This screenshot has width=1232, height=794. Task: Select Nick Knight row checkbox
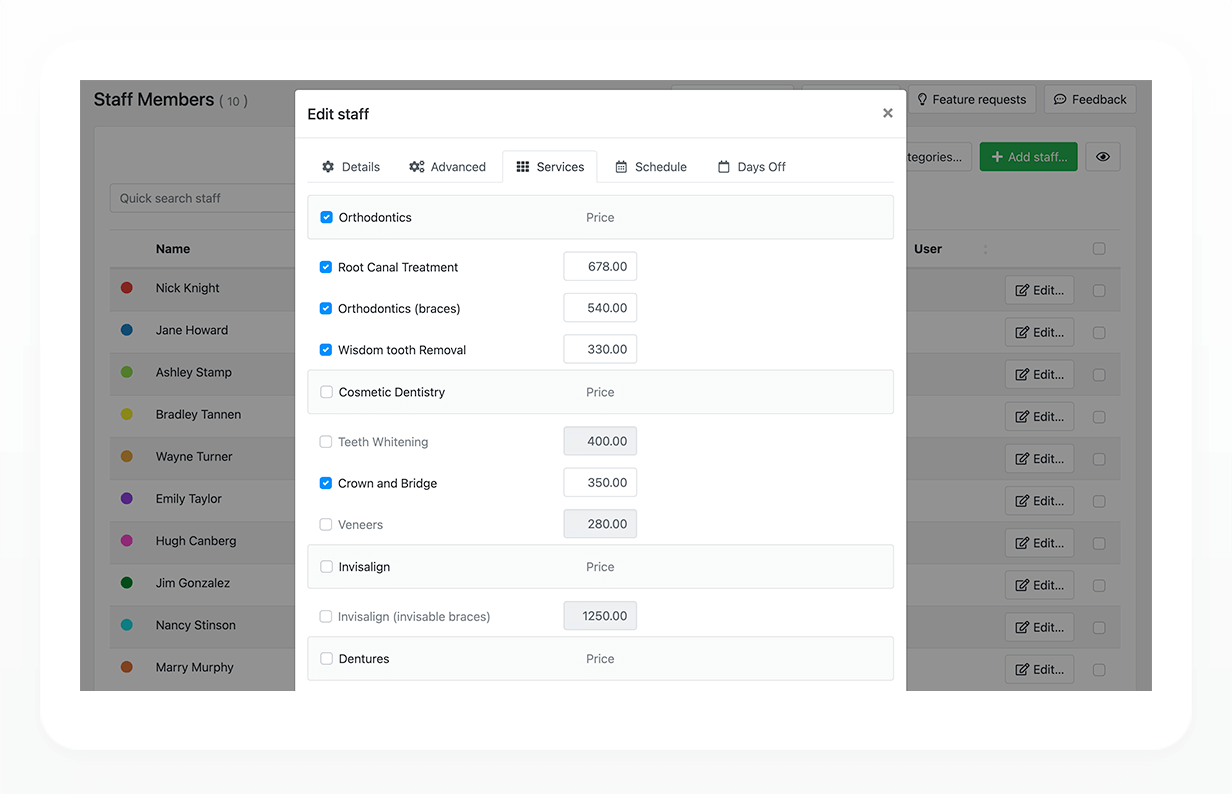[x=1099, y=291]
